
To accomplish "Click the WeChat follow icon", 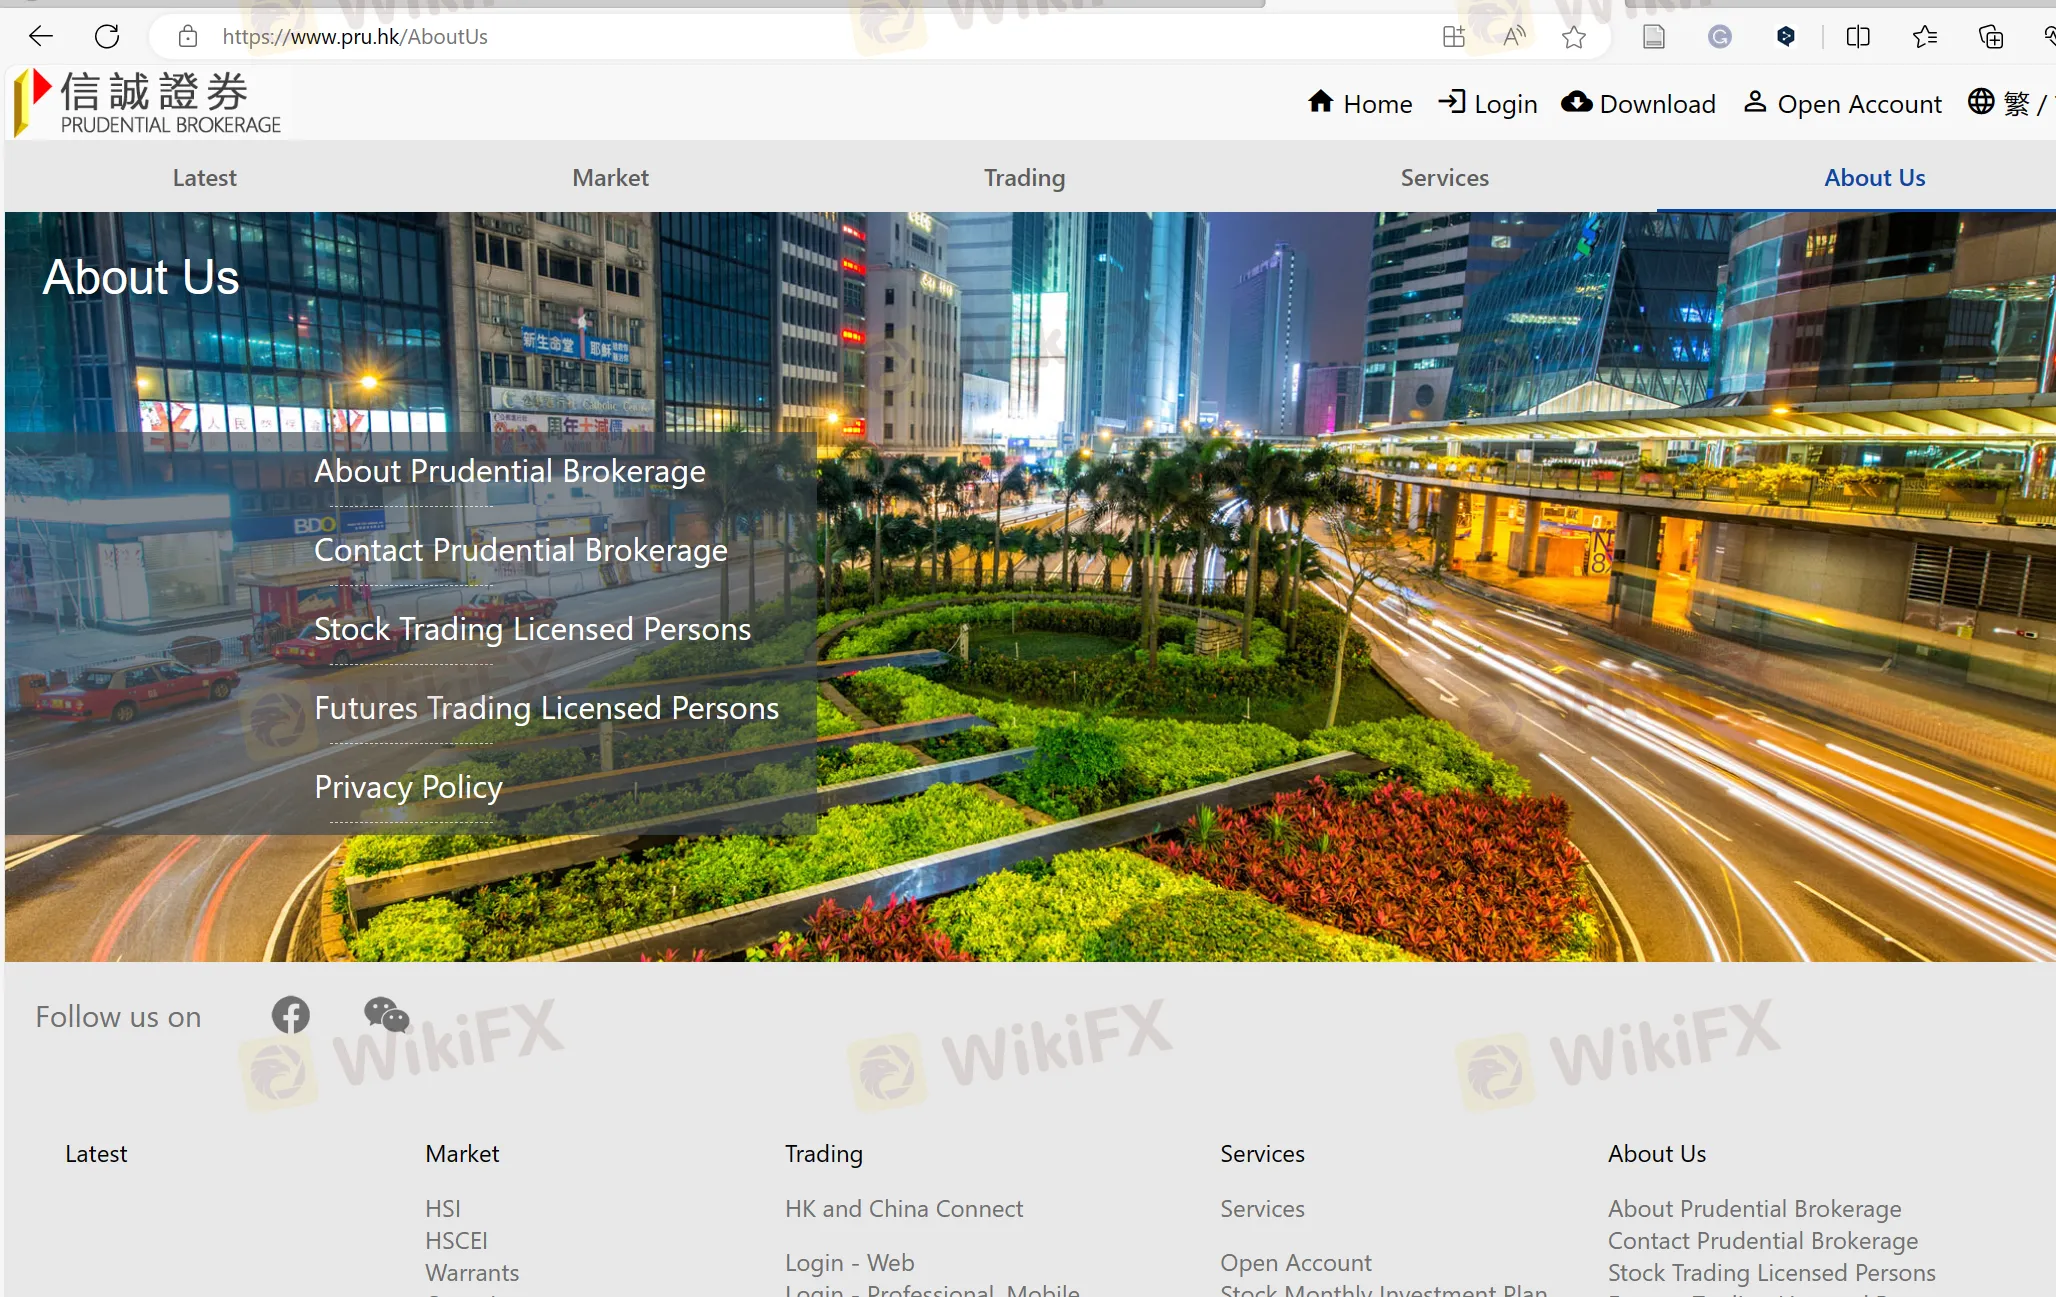I will pos(386,1015).
